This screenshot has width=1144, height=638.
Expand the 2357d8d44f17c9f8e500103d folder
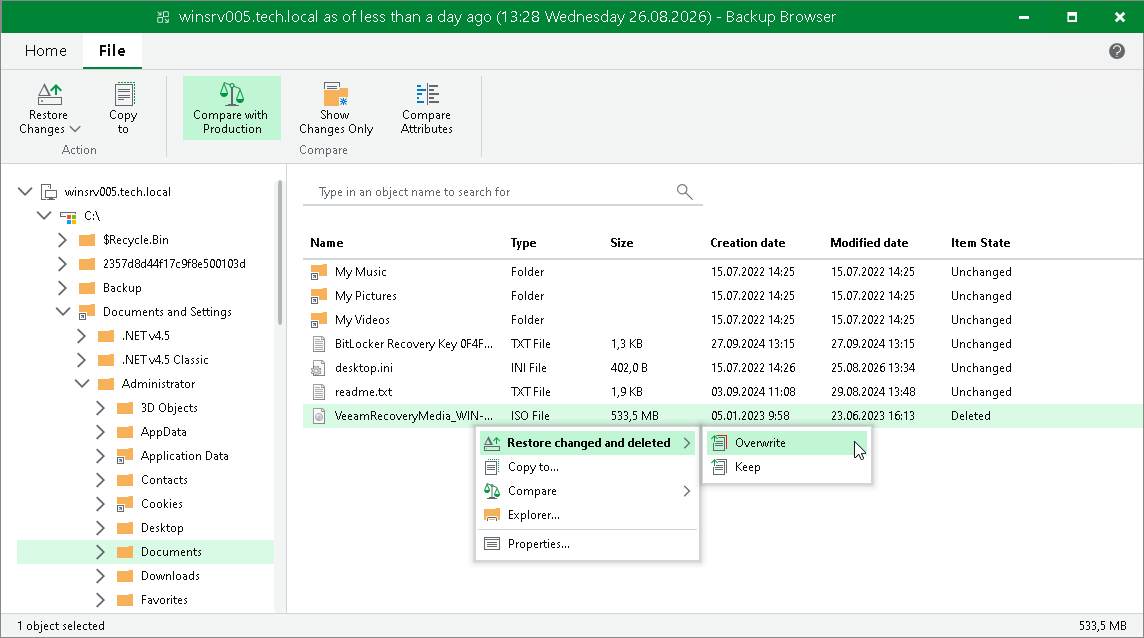pyautogui.click(x=63, y=264)
